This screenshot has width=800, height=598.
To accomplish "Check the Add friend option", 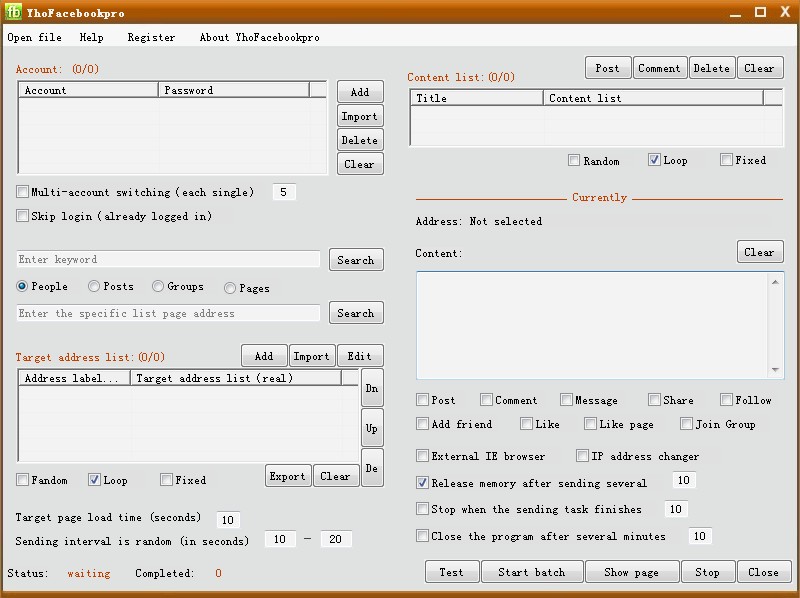I will point(422,424).
